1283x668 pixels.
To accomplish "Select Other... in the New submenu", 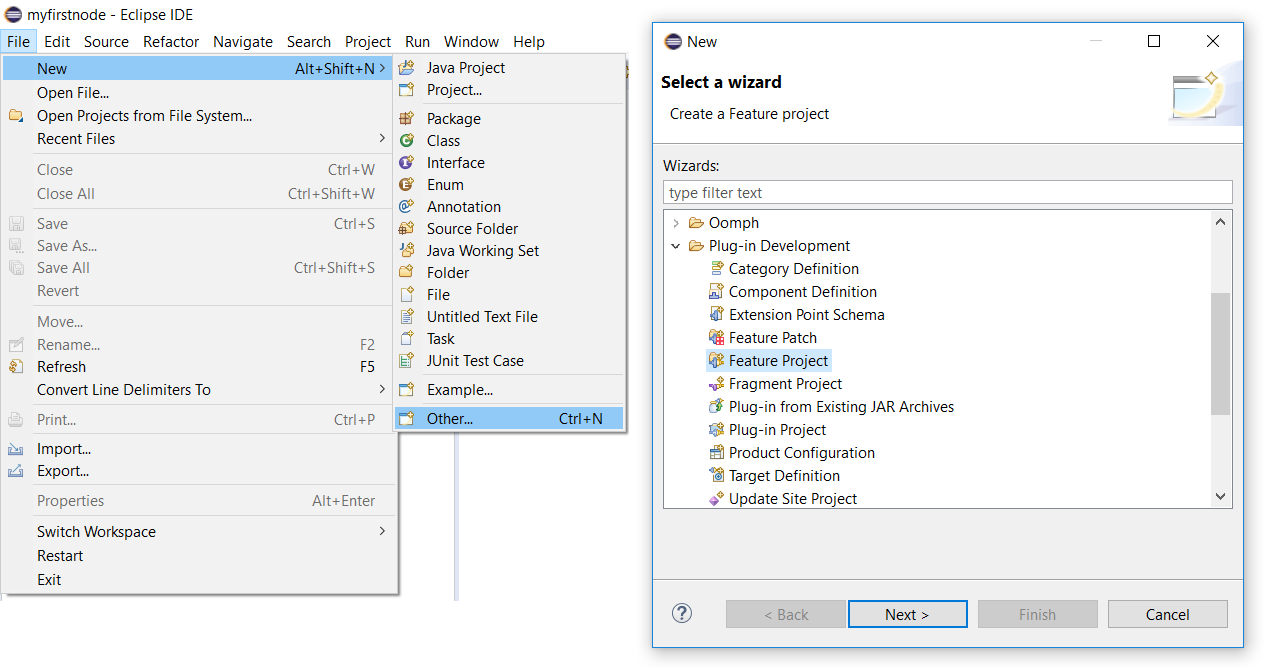I will pyautogui.click(x=509, y=419).
